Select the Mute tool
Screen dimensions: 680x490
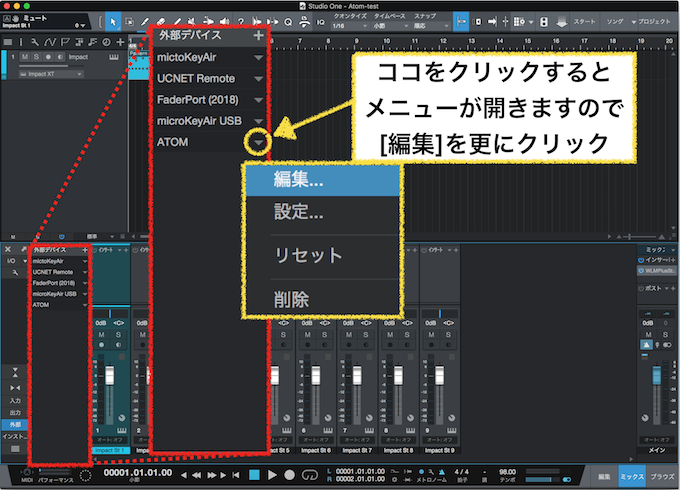click(192, 22)
